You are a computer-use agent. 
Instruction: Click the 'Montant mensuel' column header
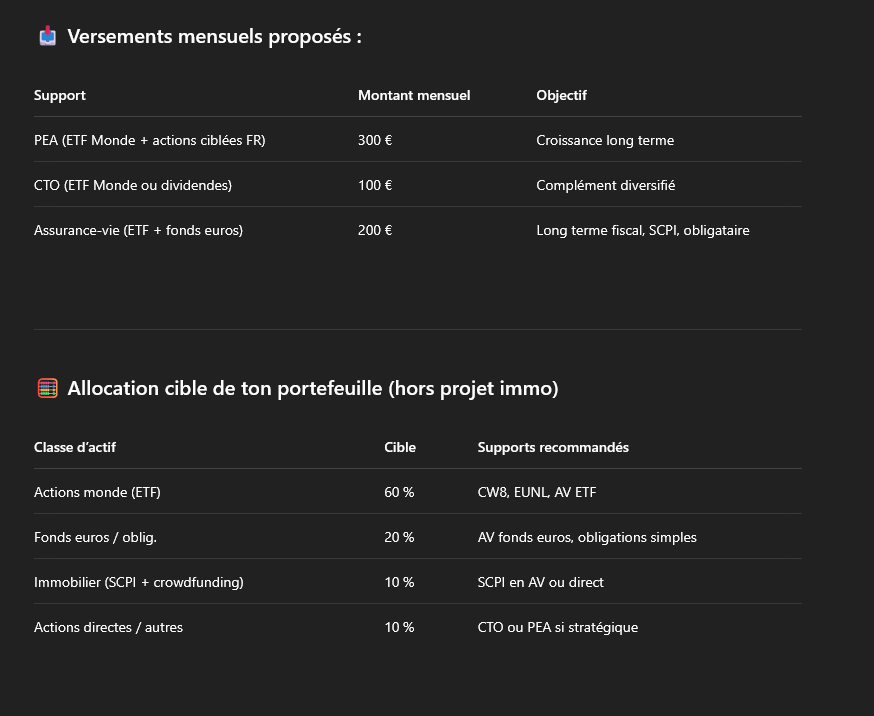coord(414,95)
